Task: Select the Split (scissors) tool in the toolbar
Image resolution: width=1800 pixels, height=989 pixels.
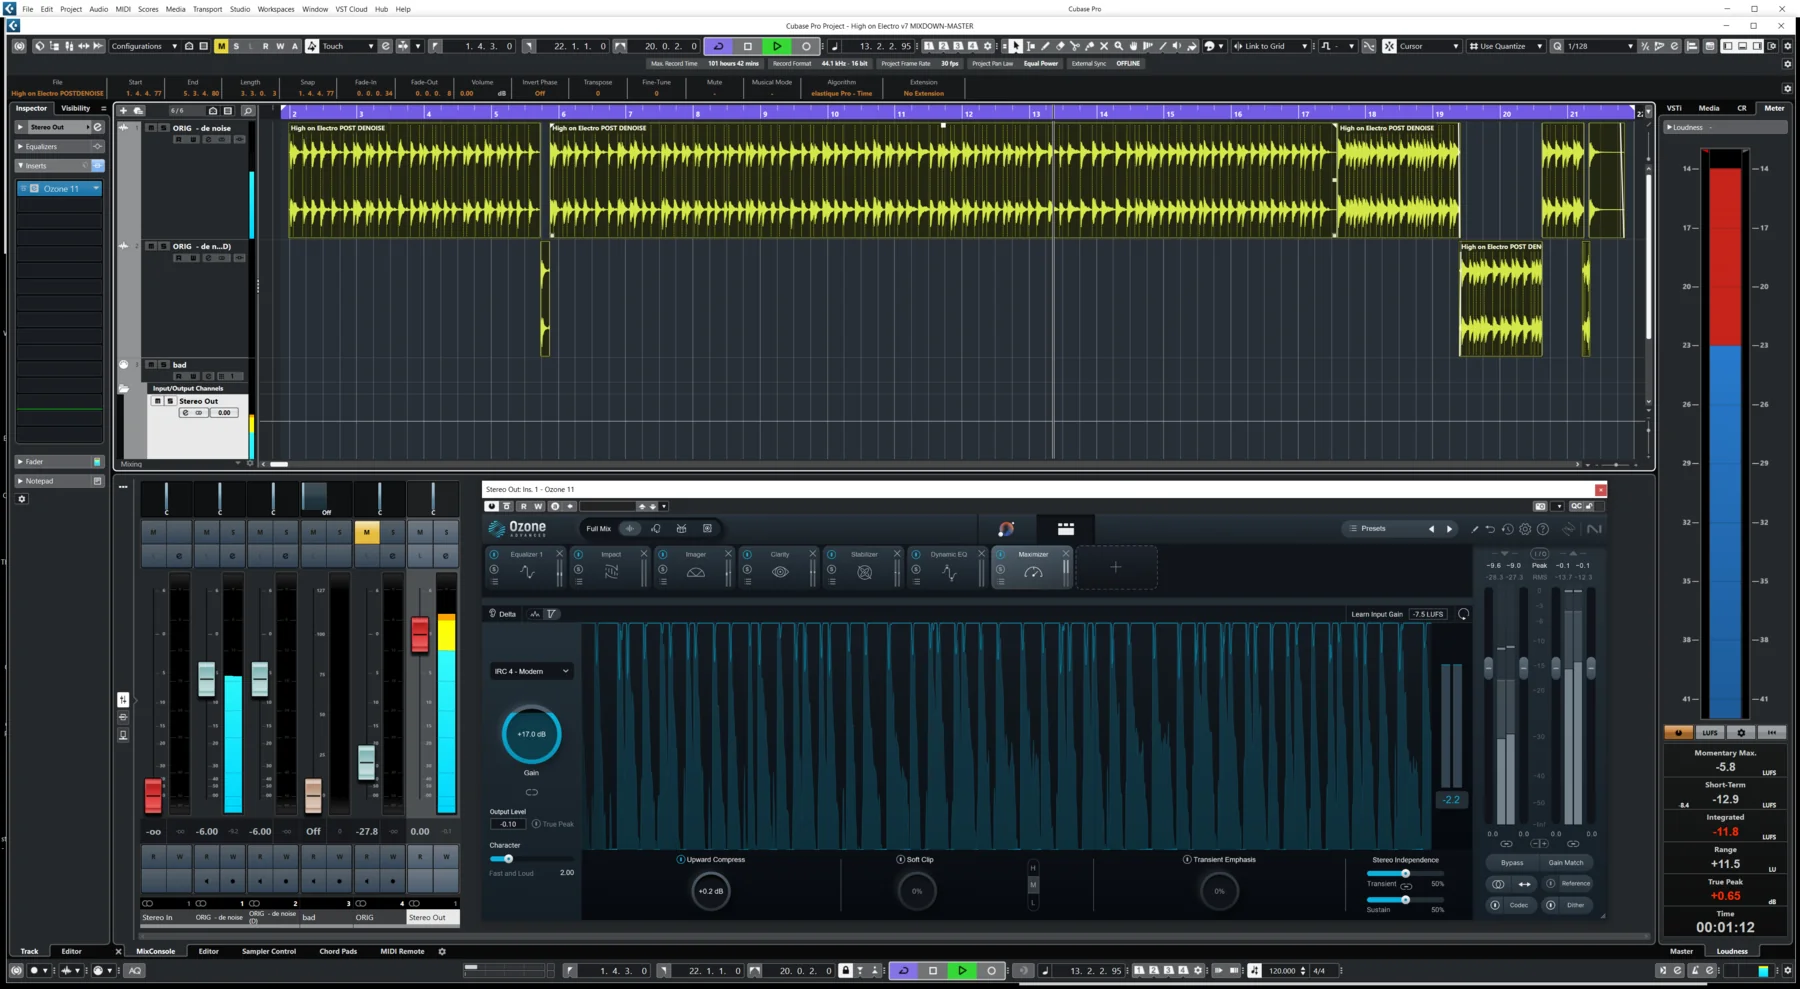Action: coord(1075,46)
